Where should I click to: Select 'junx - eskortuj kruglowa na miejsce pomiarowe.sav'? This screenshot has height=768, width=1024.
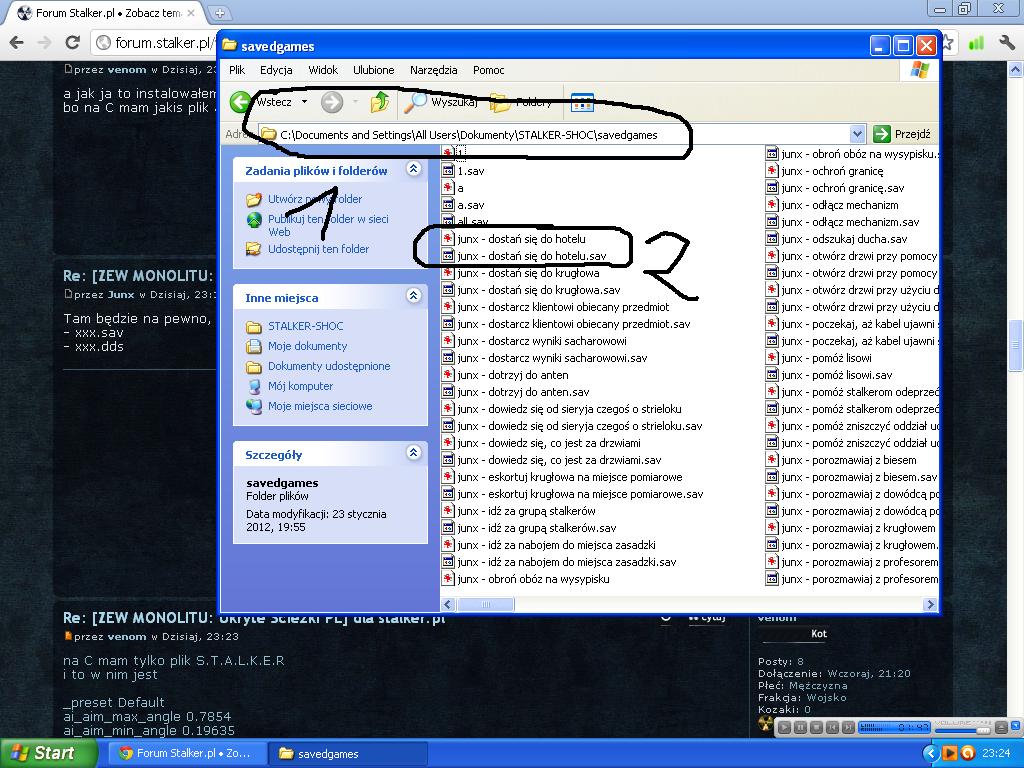pos(573,494)
